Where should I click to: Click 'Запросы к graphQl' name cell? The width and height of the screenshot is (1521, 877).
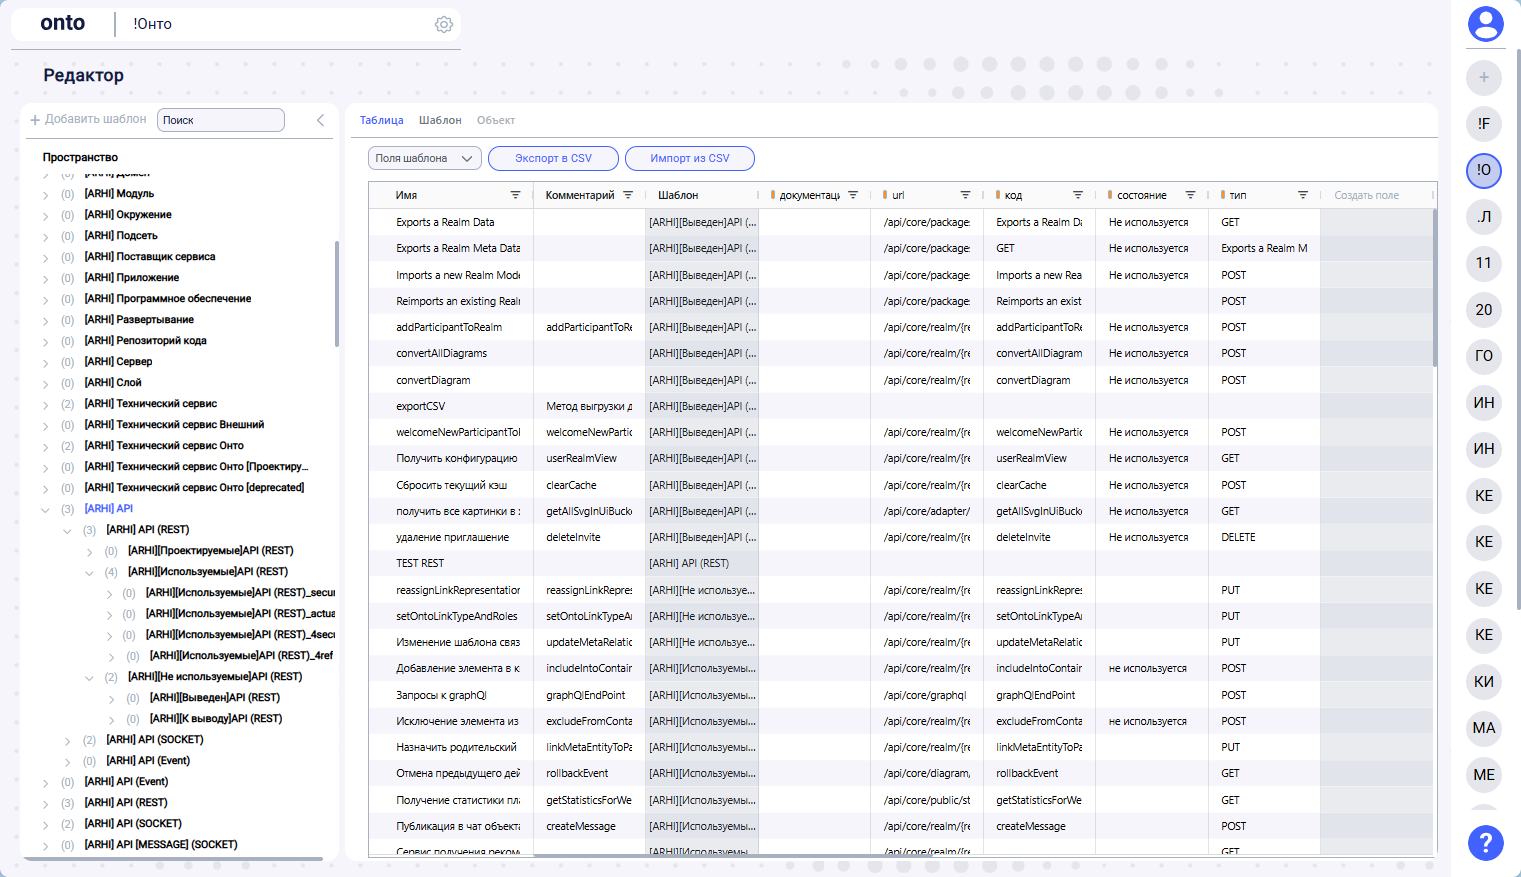click(441, 695)
